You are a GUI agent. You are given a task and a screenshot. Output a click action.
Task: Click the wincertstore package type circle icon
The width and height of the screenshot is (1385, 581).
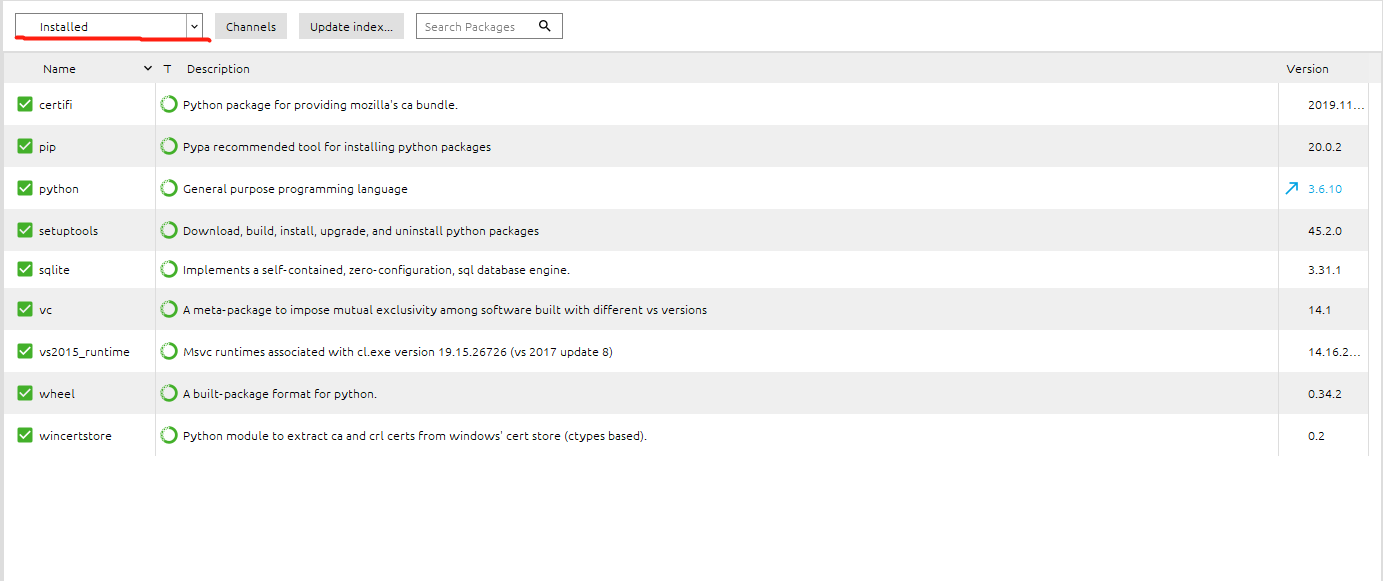tap(169, 435)
